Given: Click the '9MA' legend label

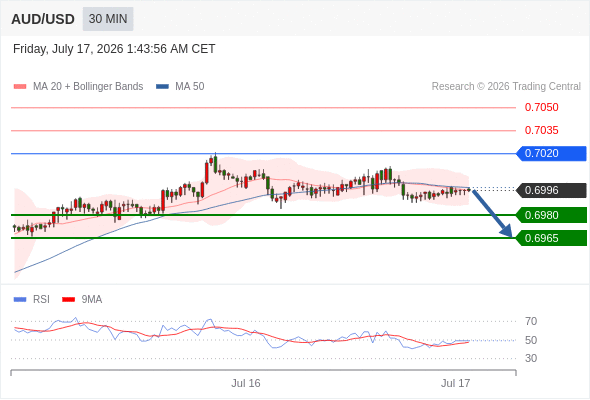Looking at the screenshot, I should point(92,300).
